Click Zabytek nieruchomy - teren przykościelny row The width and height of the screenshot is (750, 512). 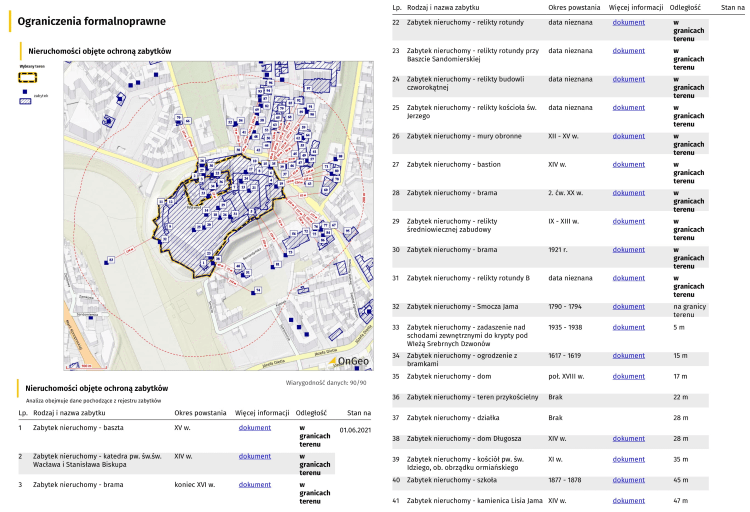click(x=550, y=401)
